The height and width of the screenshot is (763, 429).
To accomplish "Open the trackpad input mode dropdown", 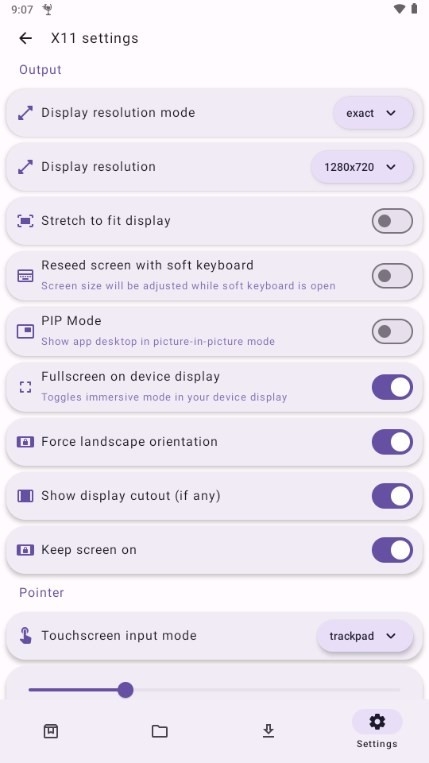I will click(x=365, y=636).
